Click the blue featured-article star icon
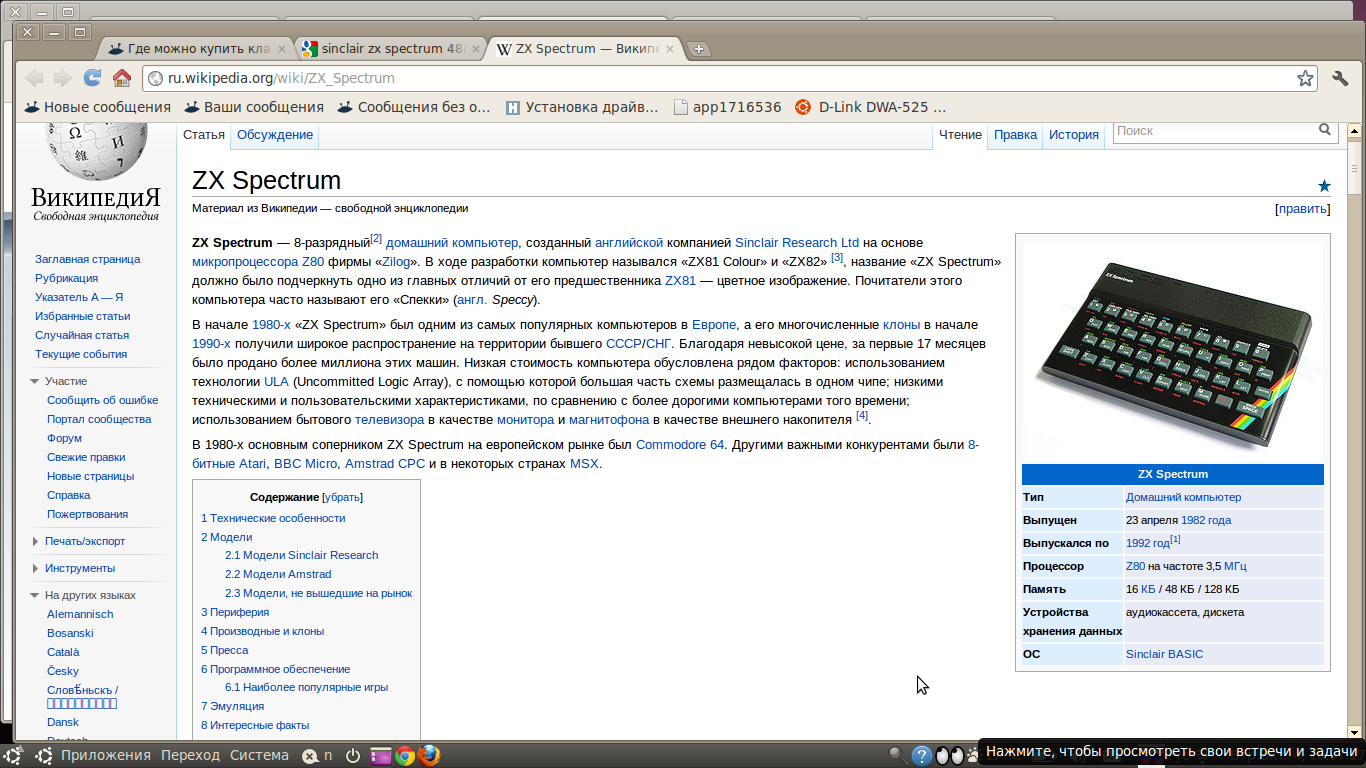 (1324, 185)
